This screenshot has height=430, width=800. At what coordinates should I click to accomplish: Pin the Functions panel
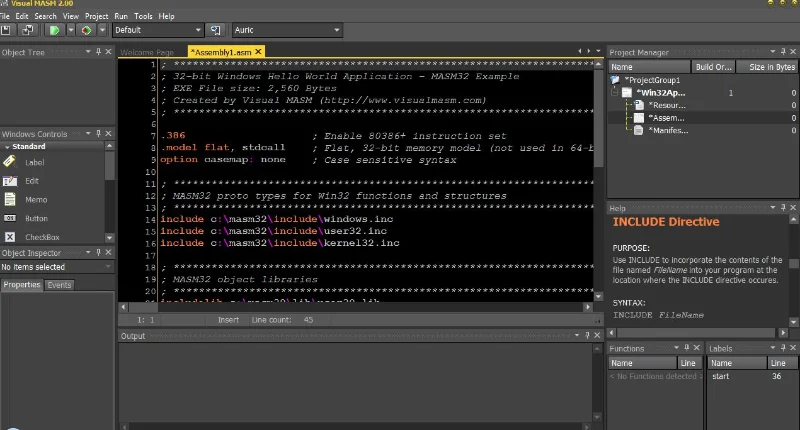coord(687,347)
